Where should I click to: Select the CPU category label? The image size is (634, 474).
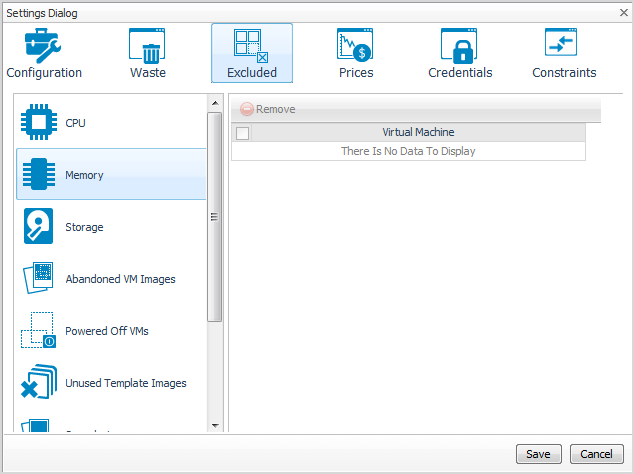pyautogui.click(x=75, y=123)
